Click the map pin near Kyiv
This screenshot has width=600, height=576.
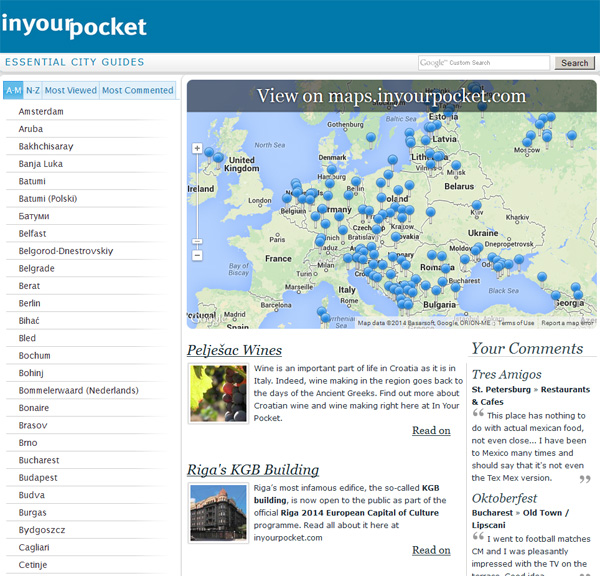coord(476,206)
